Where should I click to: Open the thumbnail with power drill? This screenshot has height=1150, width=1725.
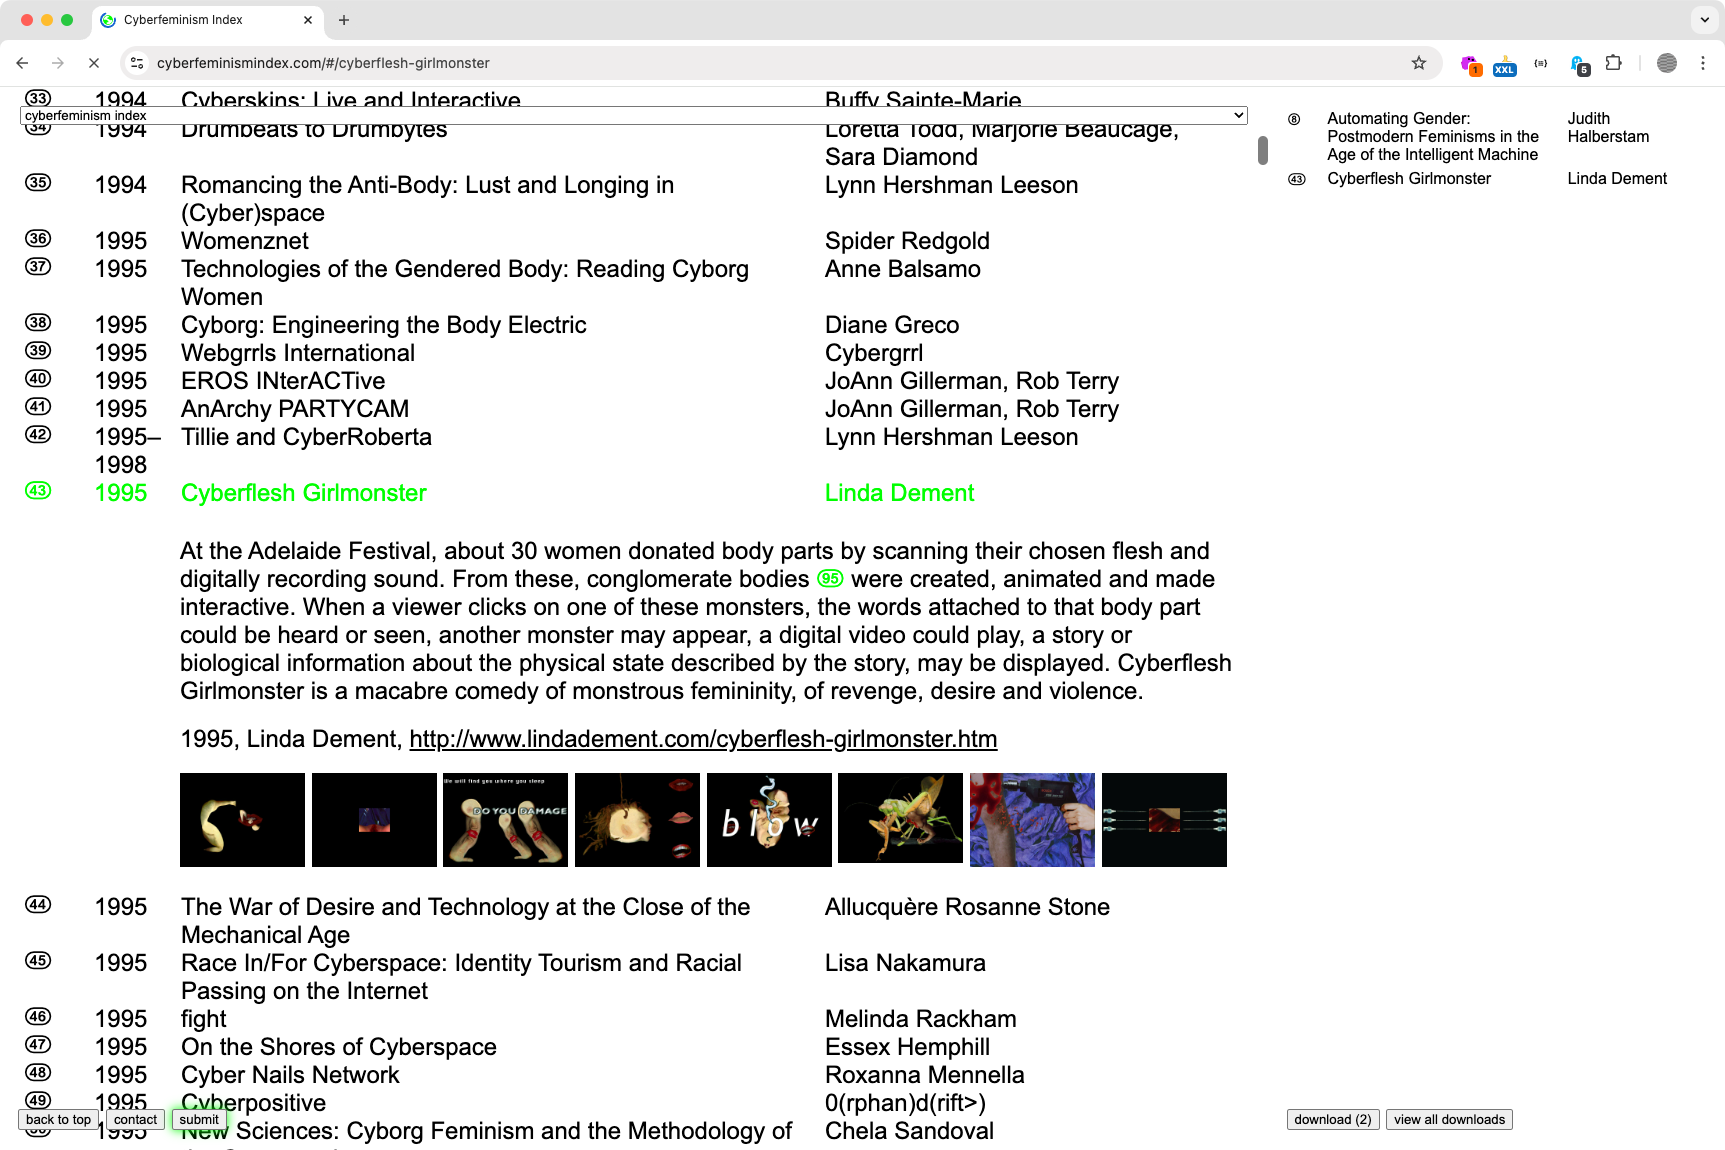click(1032, 820)
